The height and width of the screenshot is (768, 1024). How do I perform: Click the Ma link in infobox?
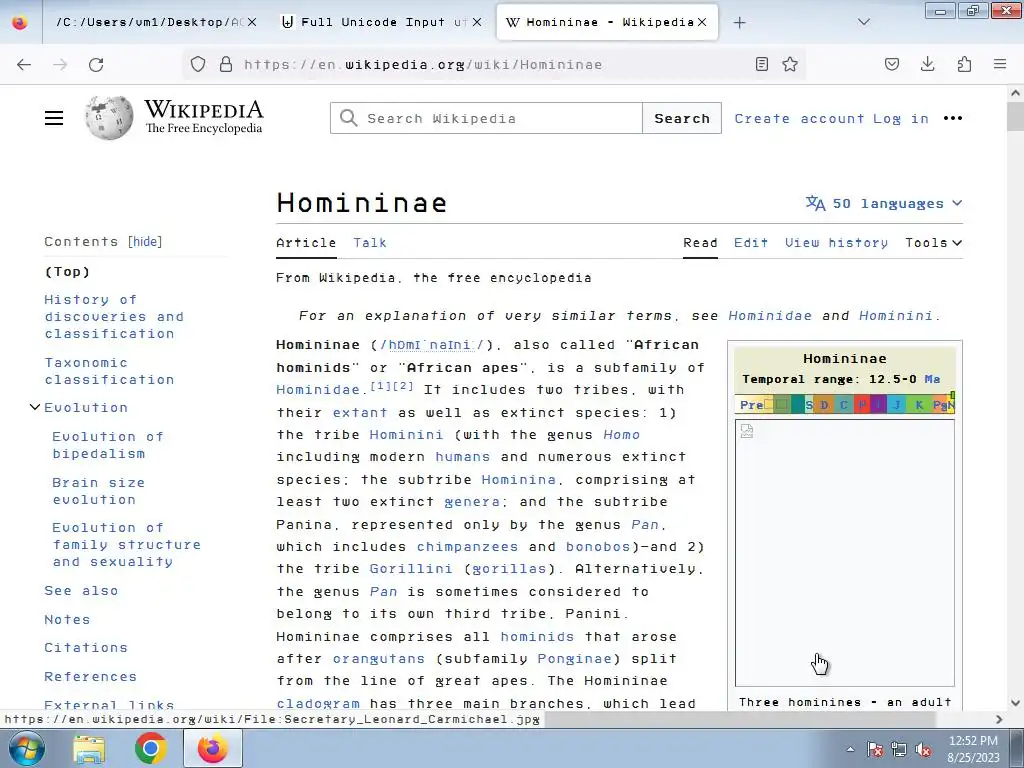tap(932, 379)
